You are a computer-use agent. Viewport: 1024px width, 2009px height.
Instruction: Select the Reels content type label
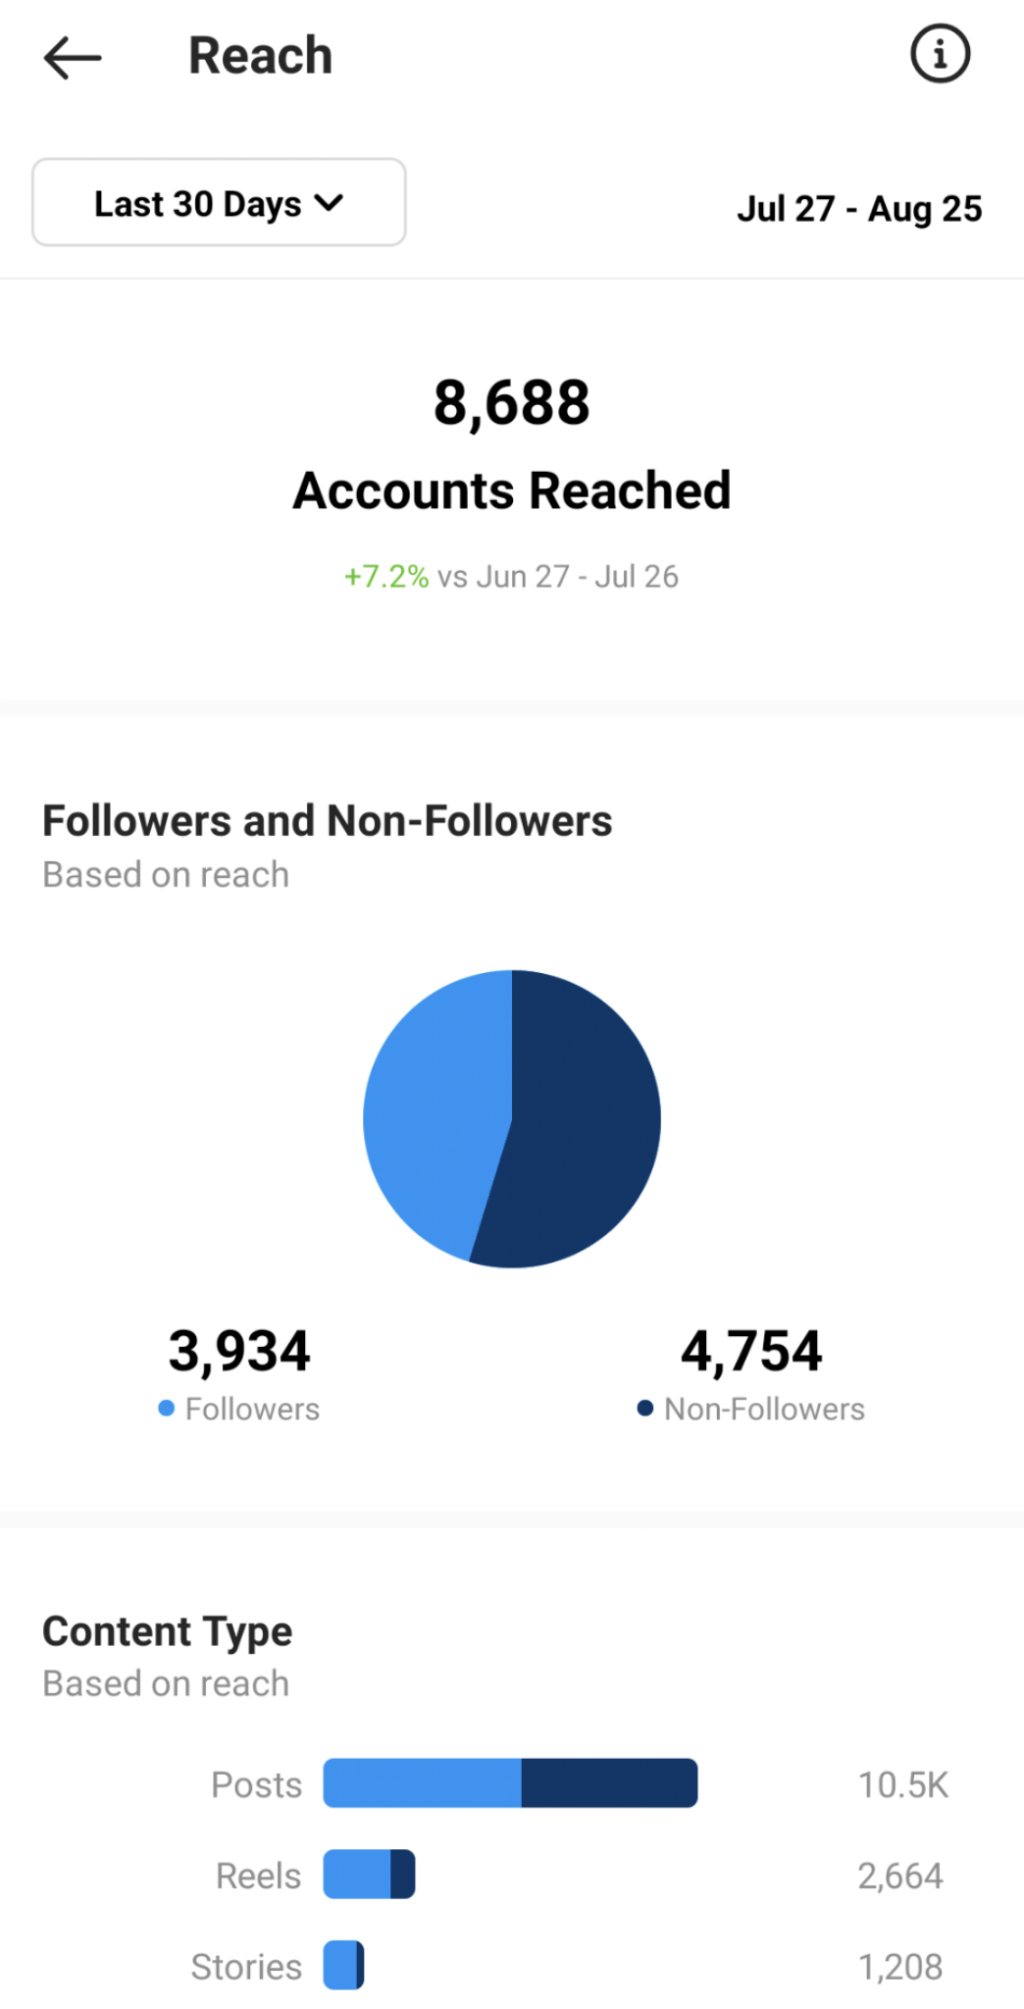point(258,1875)
